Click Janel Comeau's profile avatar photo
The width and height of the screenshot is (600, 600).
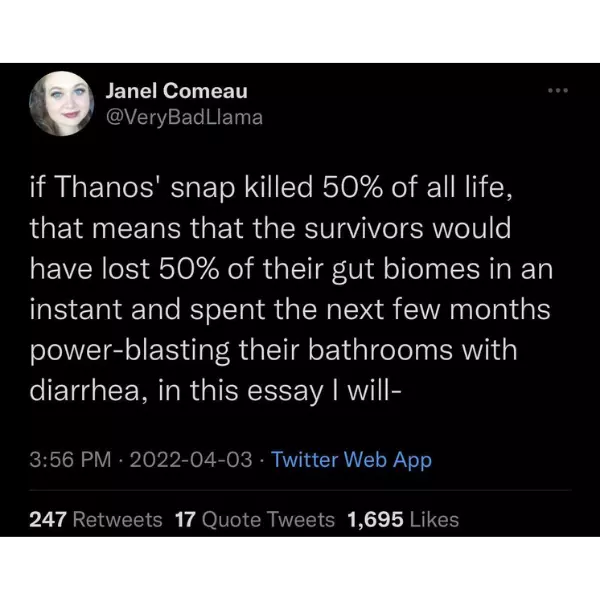coord(62,103)
